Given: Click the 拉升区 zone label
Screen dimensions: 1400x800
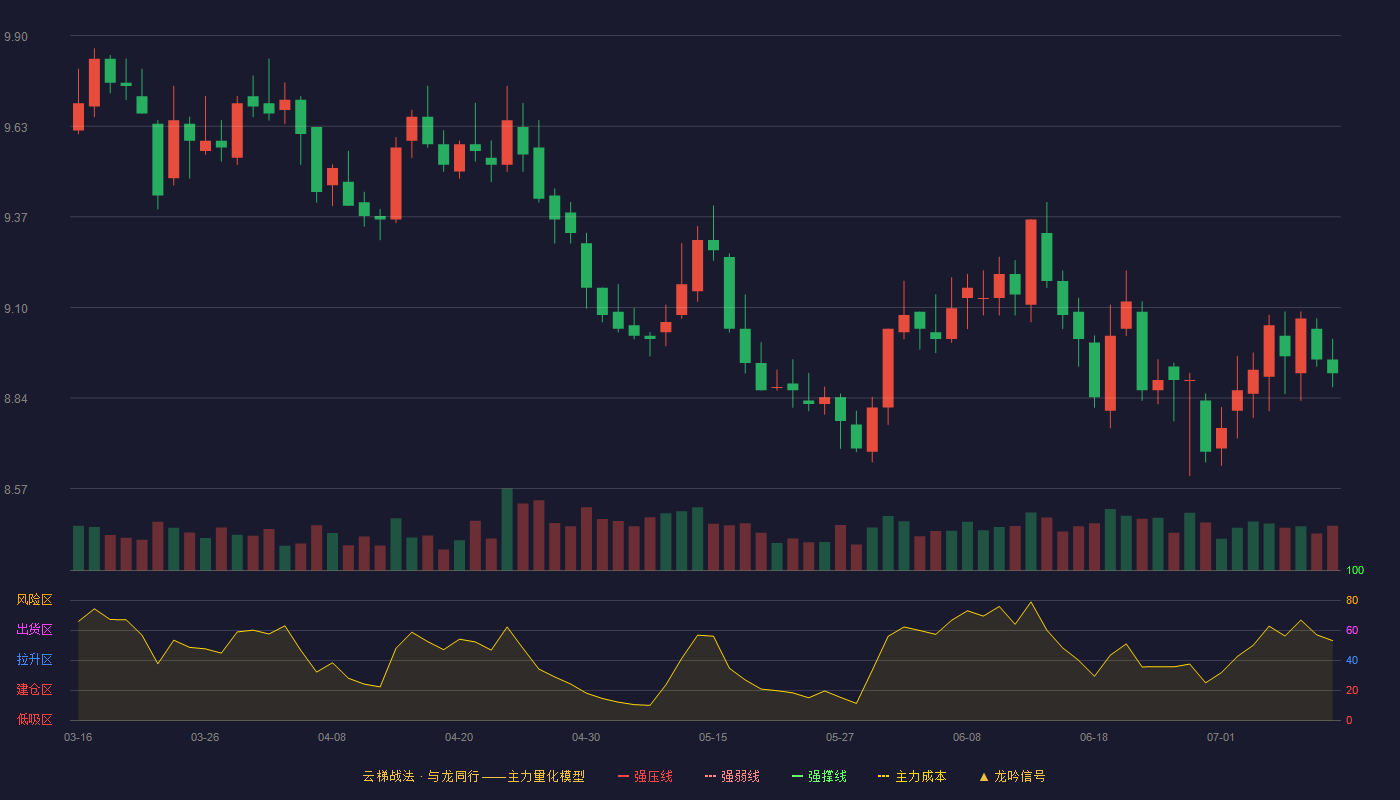Looking at the screenshot, I should pos(34,660).
